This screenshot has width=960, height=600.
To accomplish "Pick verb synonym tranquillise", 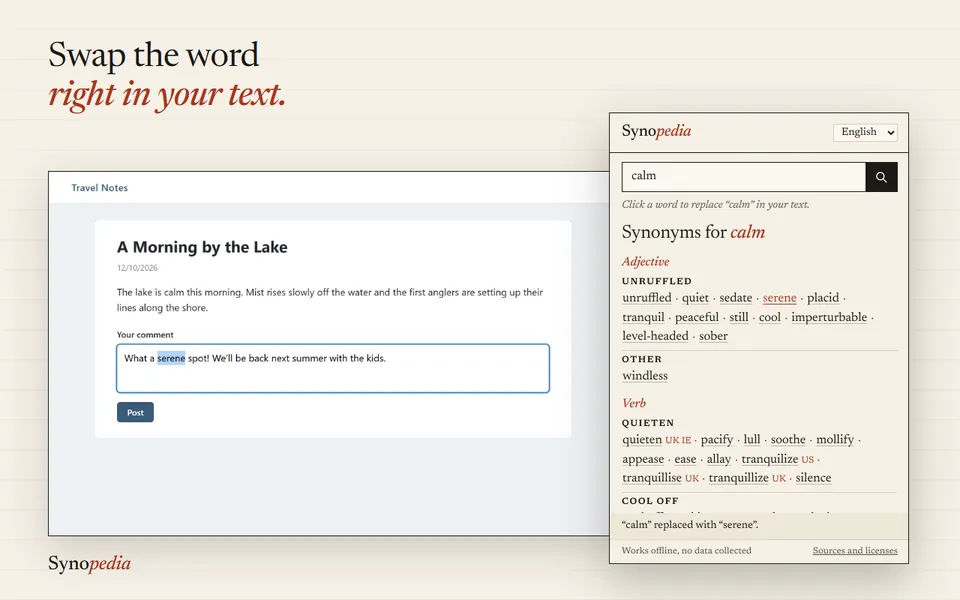I will pos(651,478).
